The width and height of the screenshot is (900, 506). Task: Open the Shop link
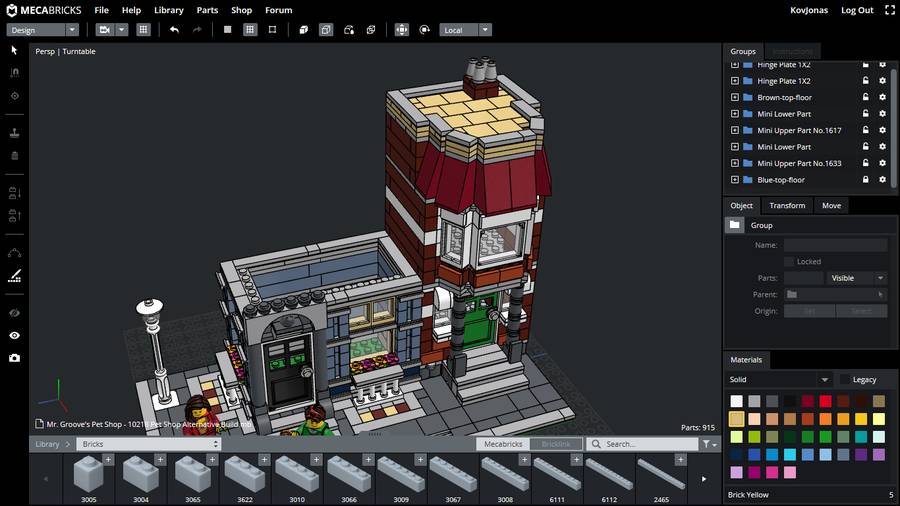(x=242, y=10)
